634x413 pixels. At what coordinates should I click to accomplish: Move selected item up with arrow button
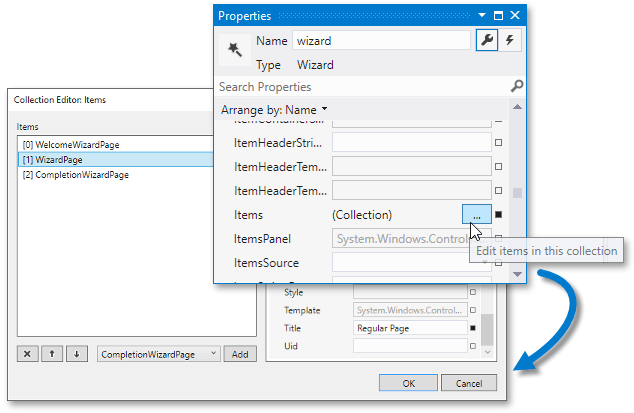[52, 354]
